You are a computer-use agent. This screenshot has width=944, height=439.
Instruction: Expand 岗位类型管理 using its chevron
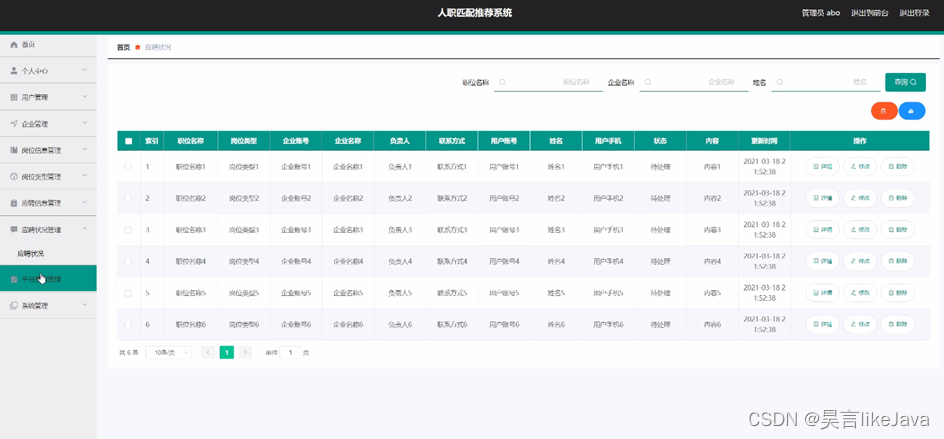click(85, 176)
